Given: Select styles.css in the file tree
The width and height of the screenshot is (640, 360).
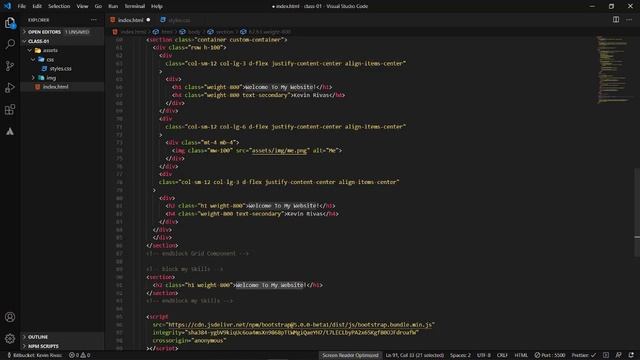Looking at the screenshot, I should (60, 69).
